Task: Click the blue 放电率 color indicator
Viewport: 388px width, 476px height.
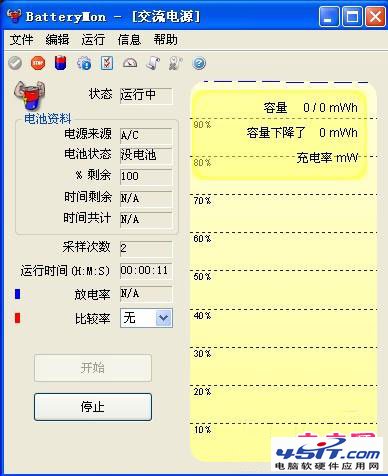Action: (17, 294)
